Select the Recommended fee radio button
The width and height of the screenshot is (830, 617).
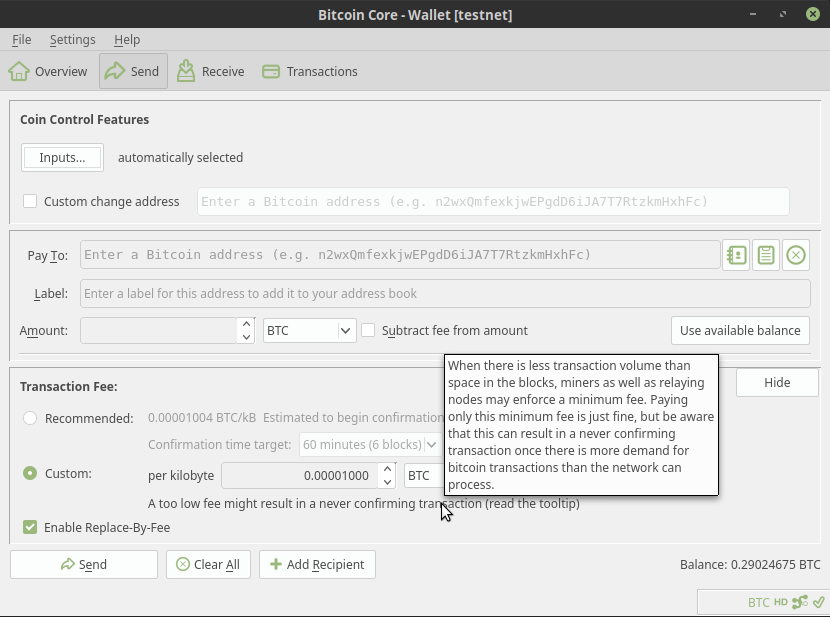(30, 418)
